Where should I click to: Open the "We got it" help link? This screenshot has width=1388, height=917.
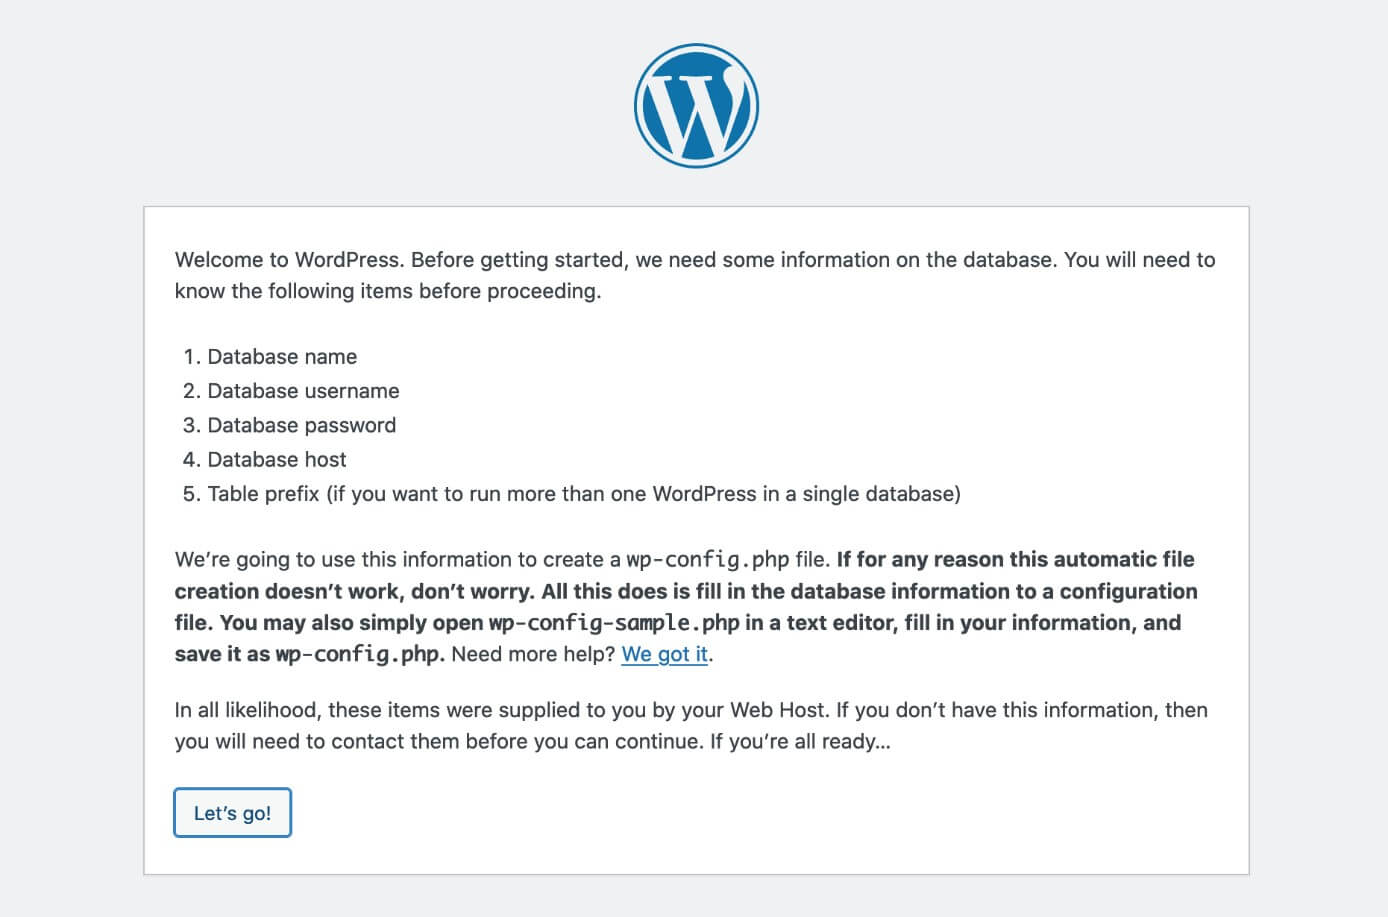[665, 654]
